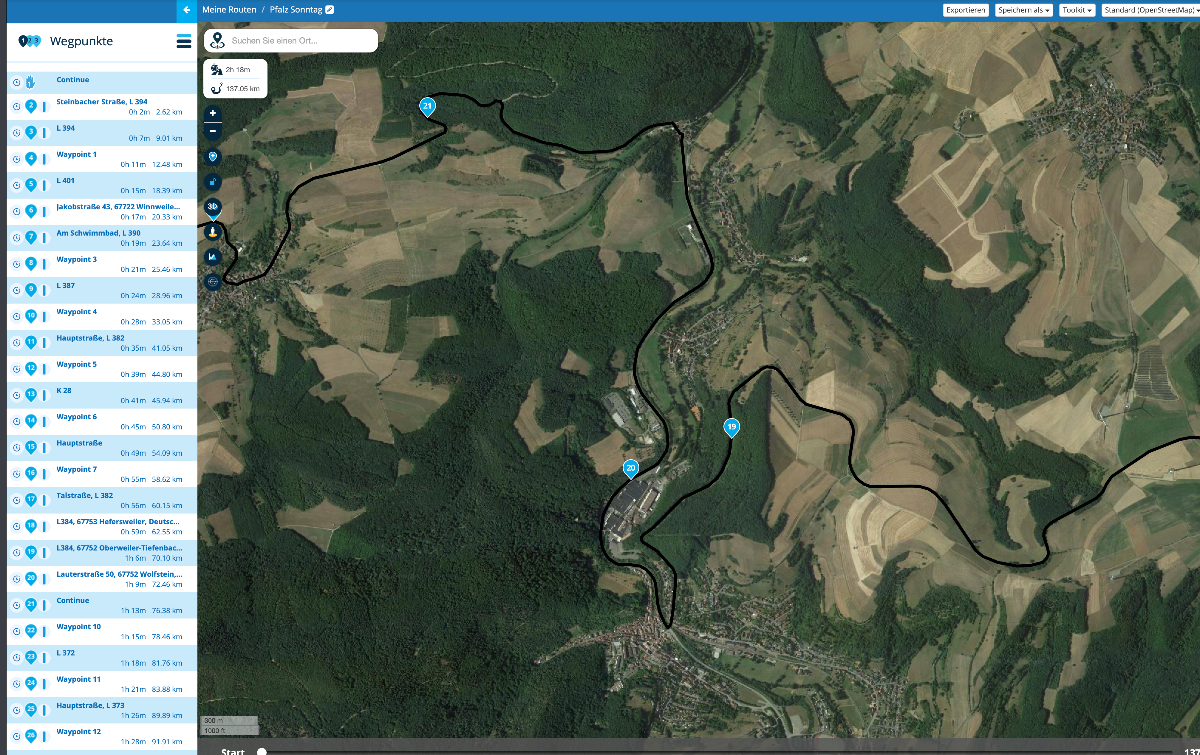
Task: Toggle the route lock padlock icon
Action: click(212, 182)
